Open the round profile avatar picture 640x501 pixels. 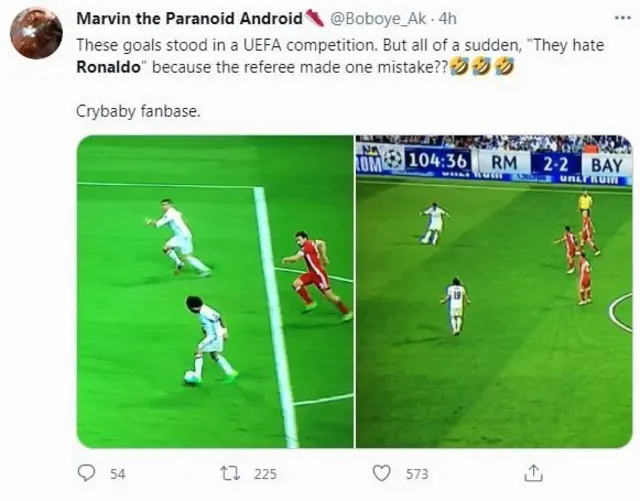click(36, 33)
